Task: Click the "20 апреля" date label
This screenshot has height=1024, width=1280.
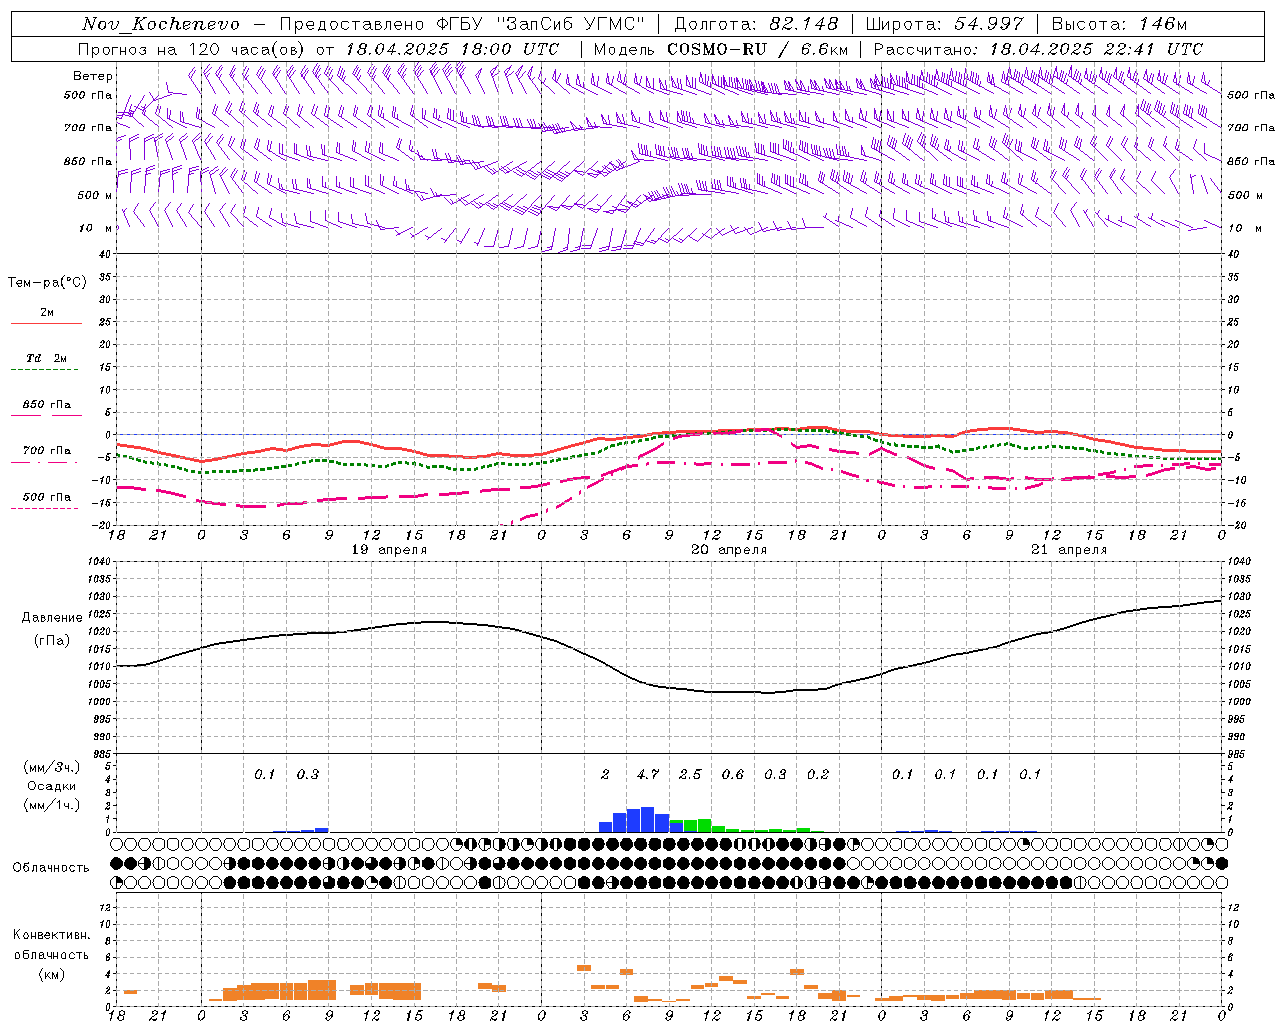Action: 729,550
